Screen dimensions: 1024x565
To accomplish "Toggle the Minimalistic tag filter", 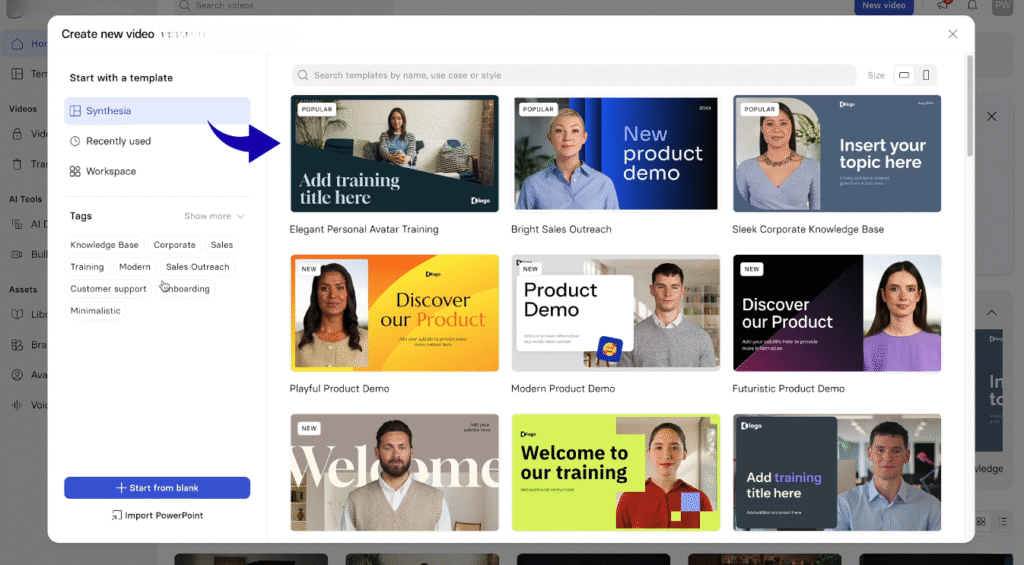I will [95, 311].
